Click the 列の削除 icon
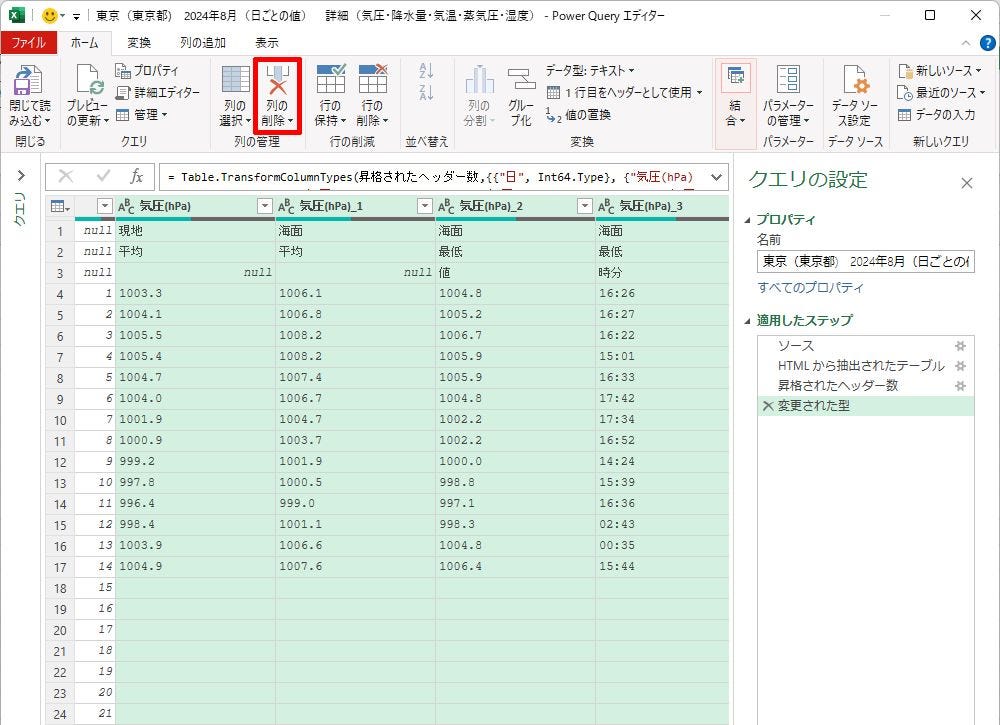This screenshot has width=1000, height=725. (277, 80)
